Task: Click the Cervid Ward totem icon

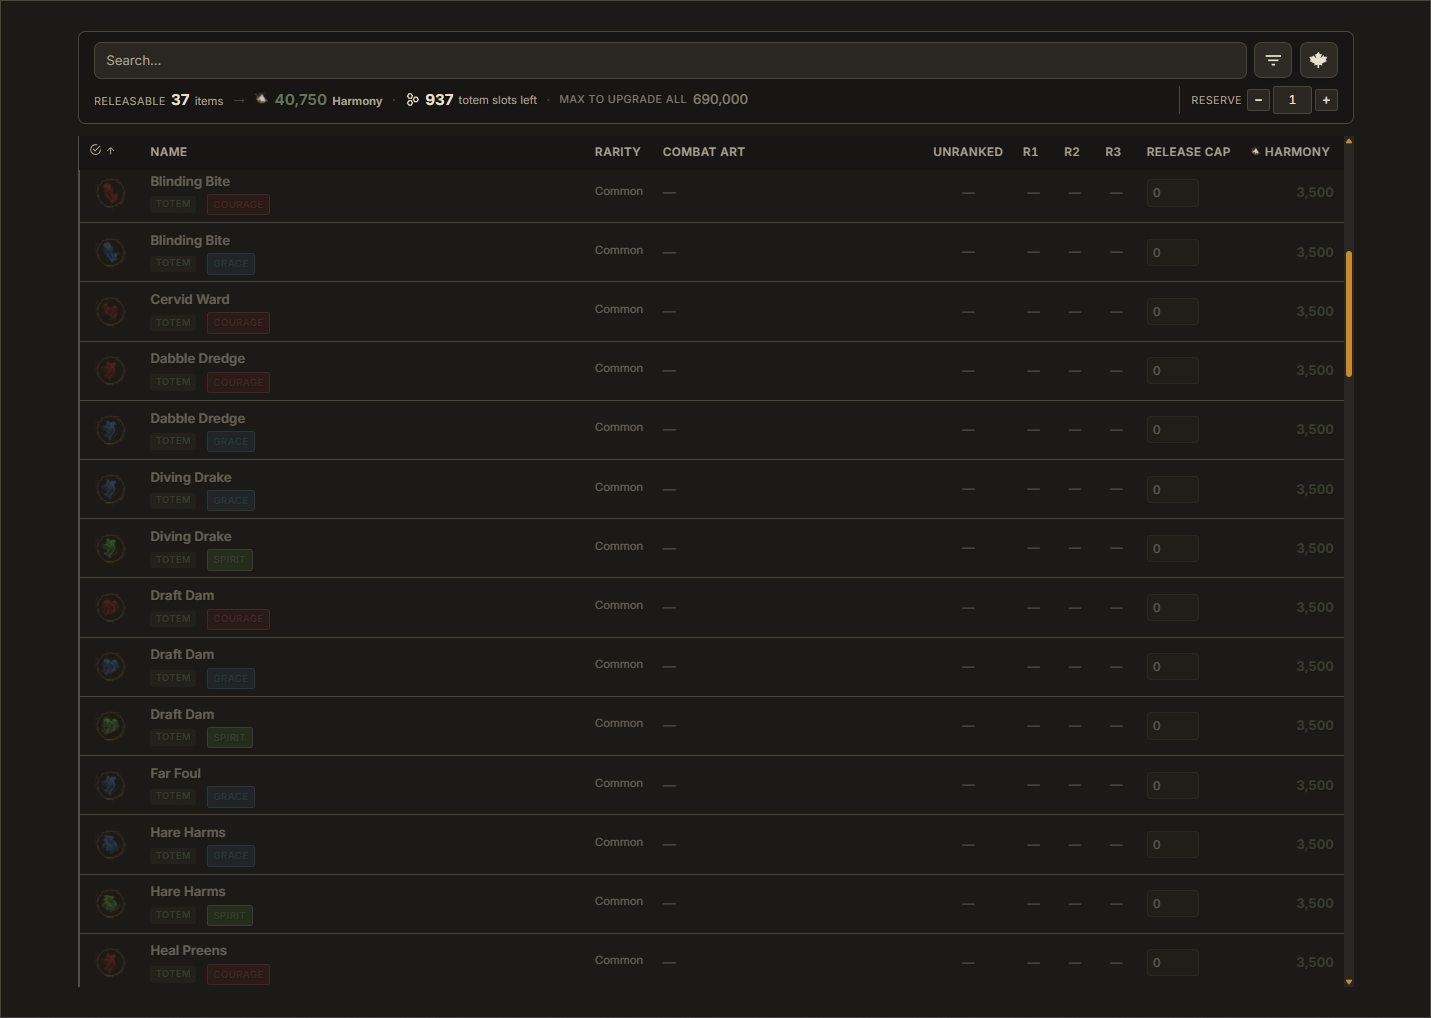Action: click(x=111, y=311)
